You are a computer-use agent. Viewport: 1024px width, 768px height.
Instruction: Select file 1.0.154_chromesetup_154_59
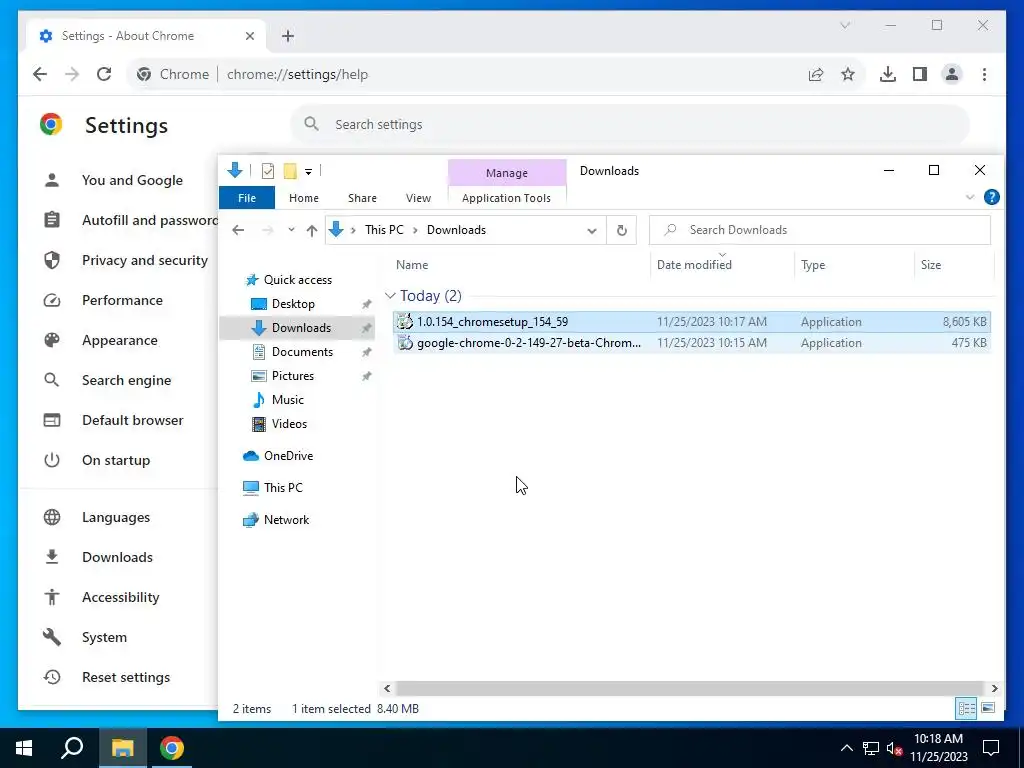coord(692,321)
